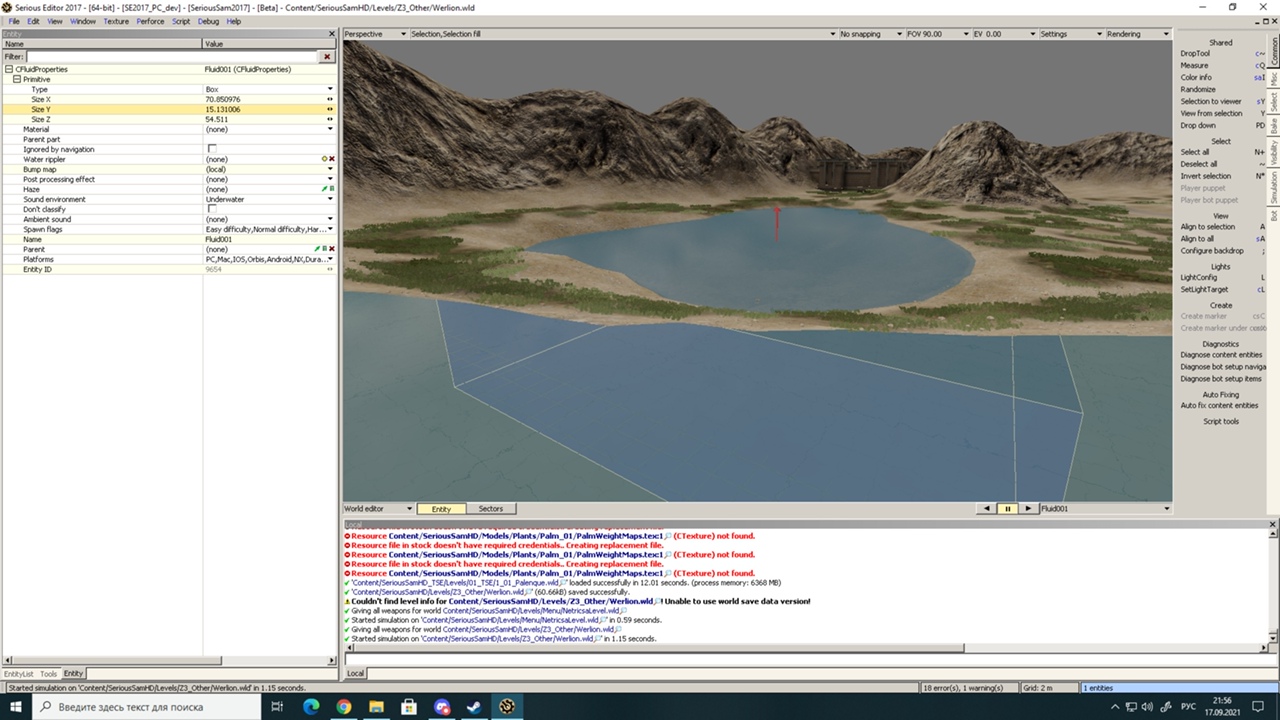Screen dimensions: 1280x720
Task: Switch to the Sectors tab
Action: (490, 509)
